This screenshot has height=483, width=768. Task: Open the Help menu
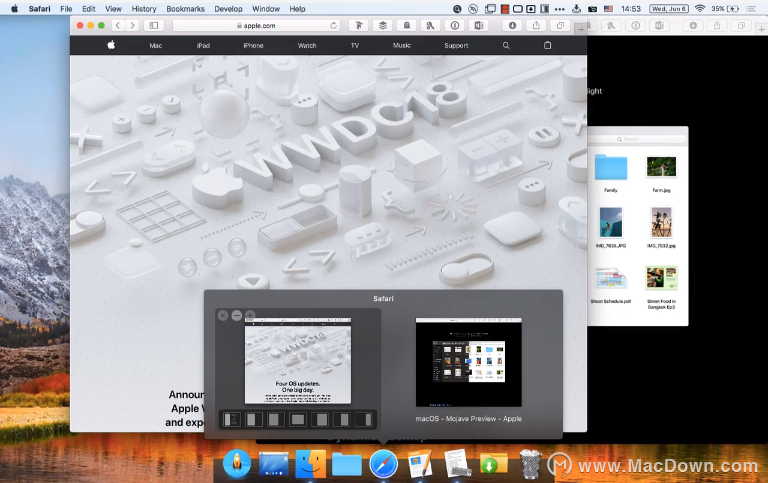tap(297, 9)
